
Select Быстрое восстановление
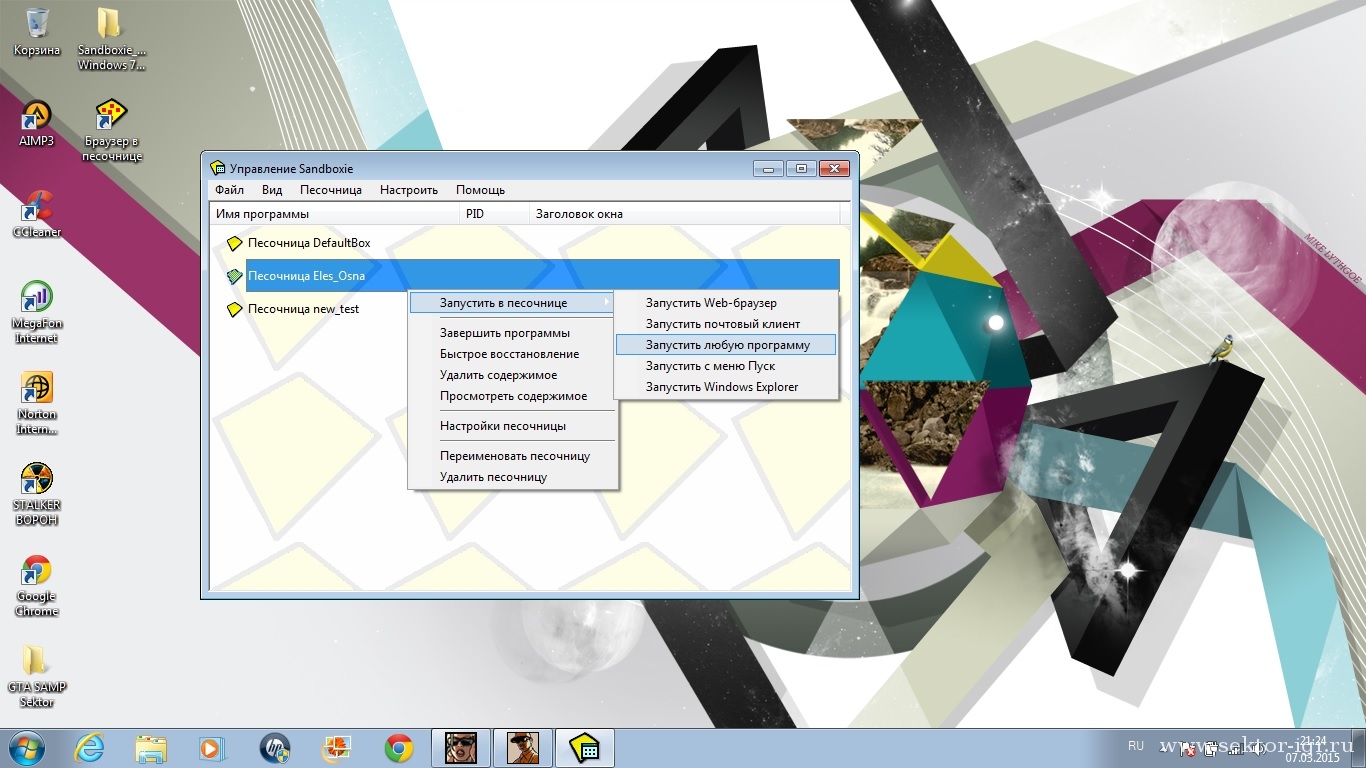[x=513, y=354]
